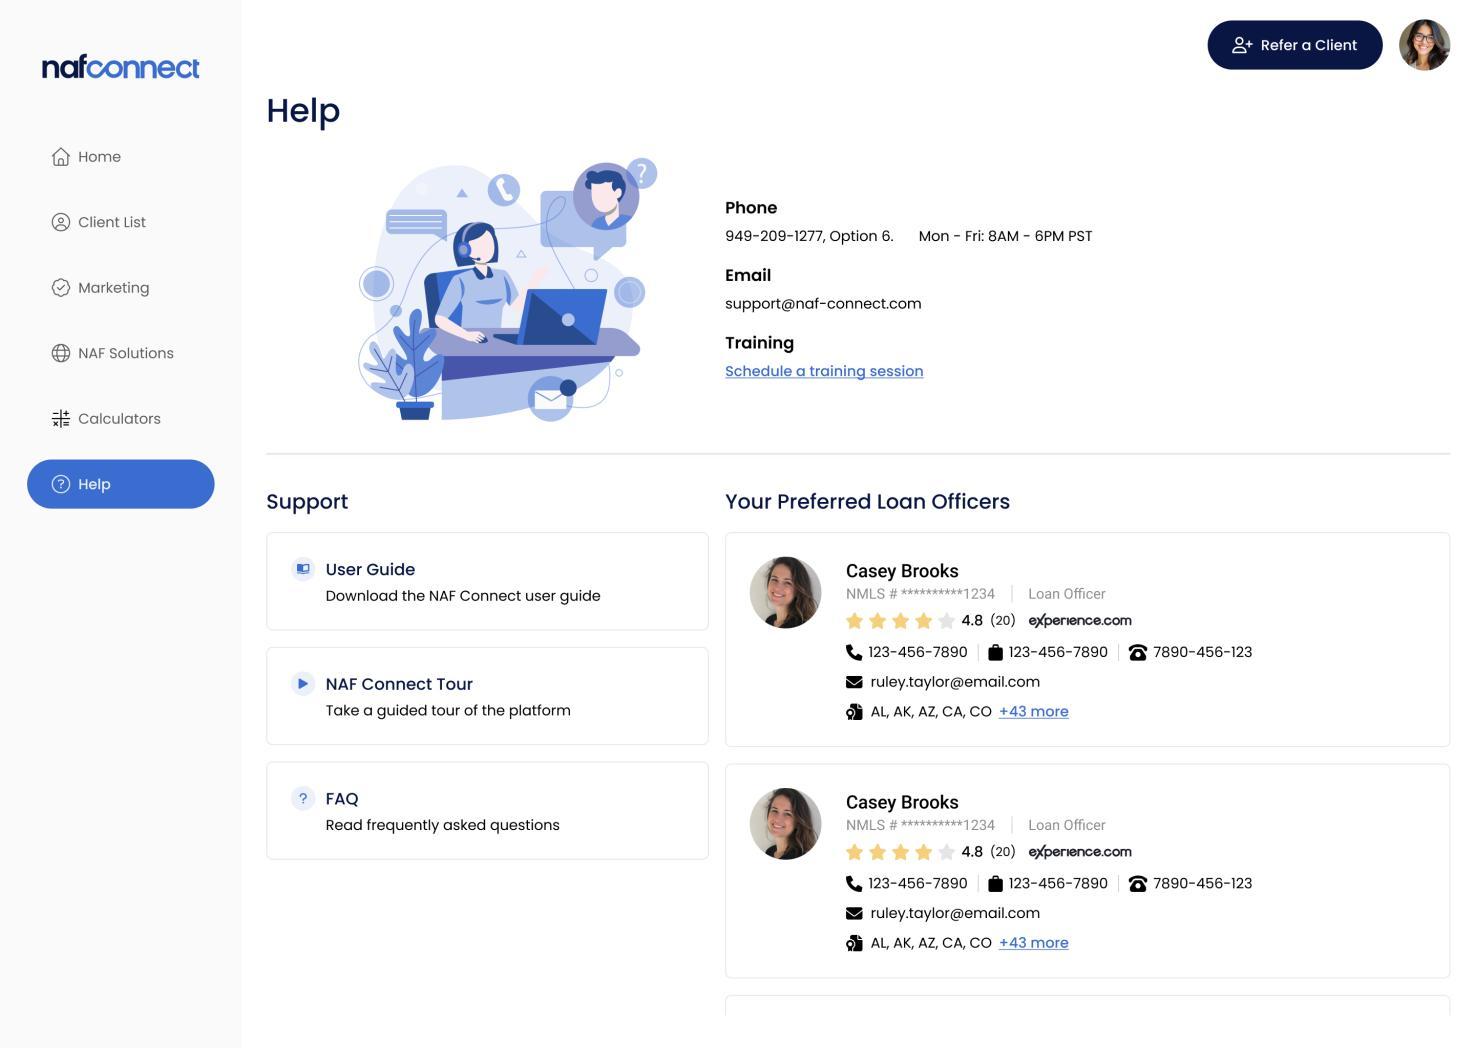Click first officer's email envelope icon

click(x=854, y=682)
